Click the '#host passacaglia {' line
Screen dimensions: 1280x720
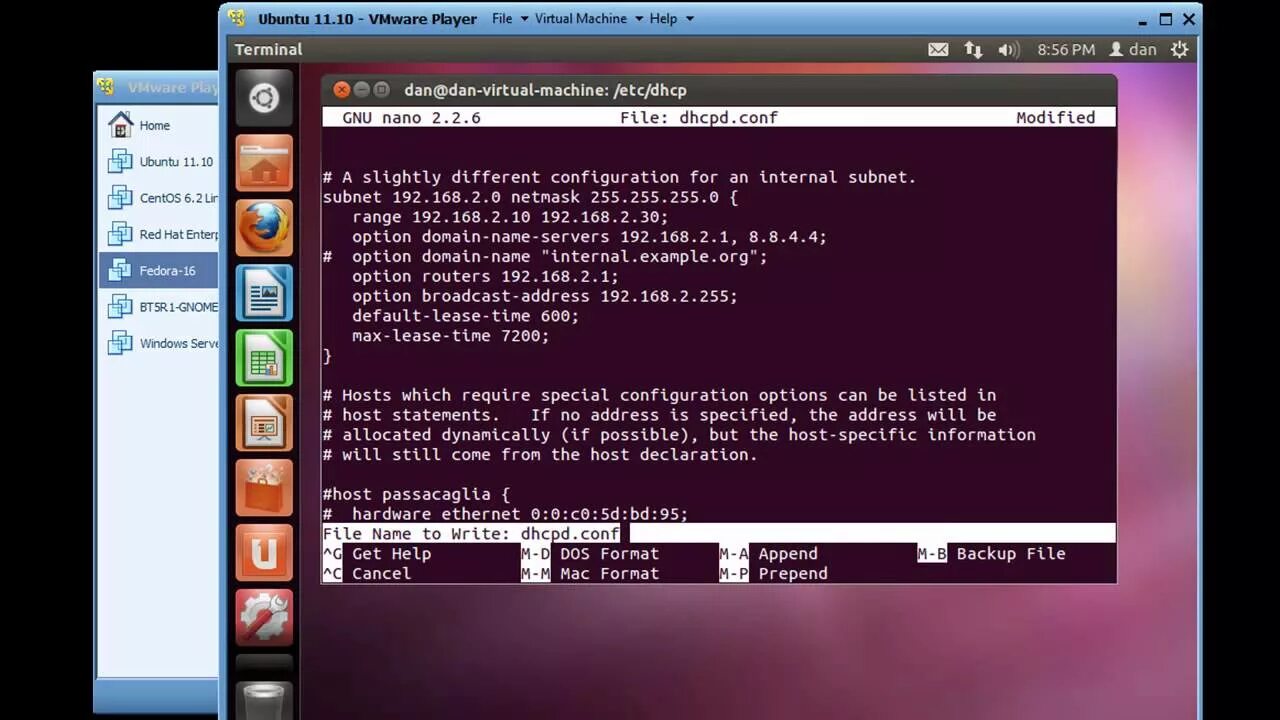tap(416, 494)
